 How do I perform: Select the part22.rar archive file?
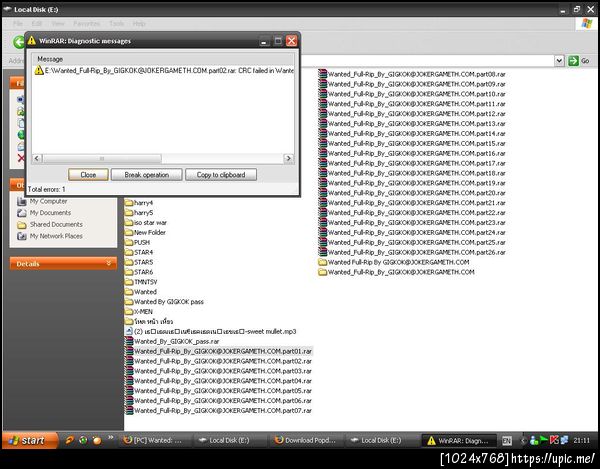click(x=412, y=213)
